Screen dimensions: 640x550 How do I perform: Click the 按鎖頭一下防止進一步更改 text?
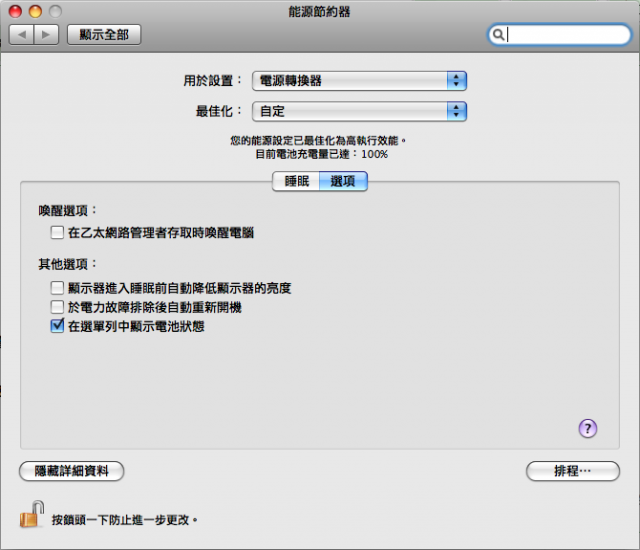click(124, 520)
